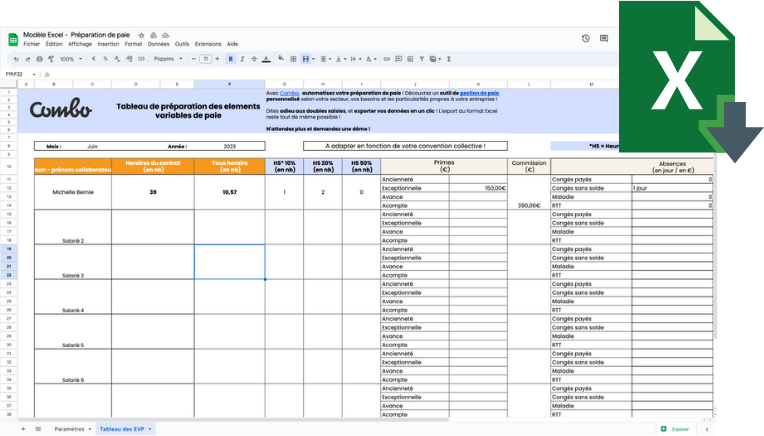Star the document with the star icon

(141, 35)
